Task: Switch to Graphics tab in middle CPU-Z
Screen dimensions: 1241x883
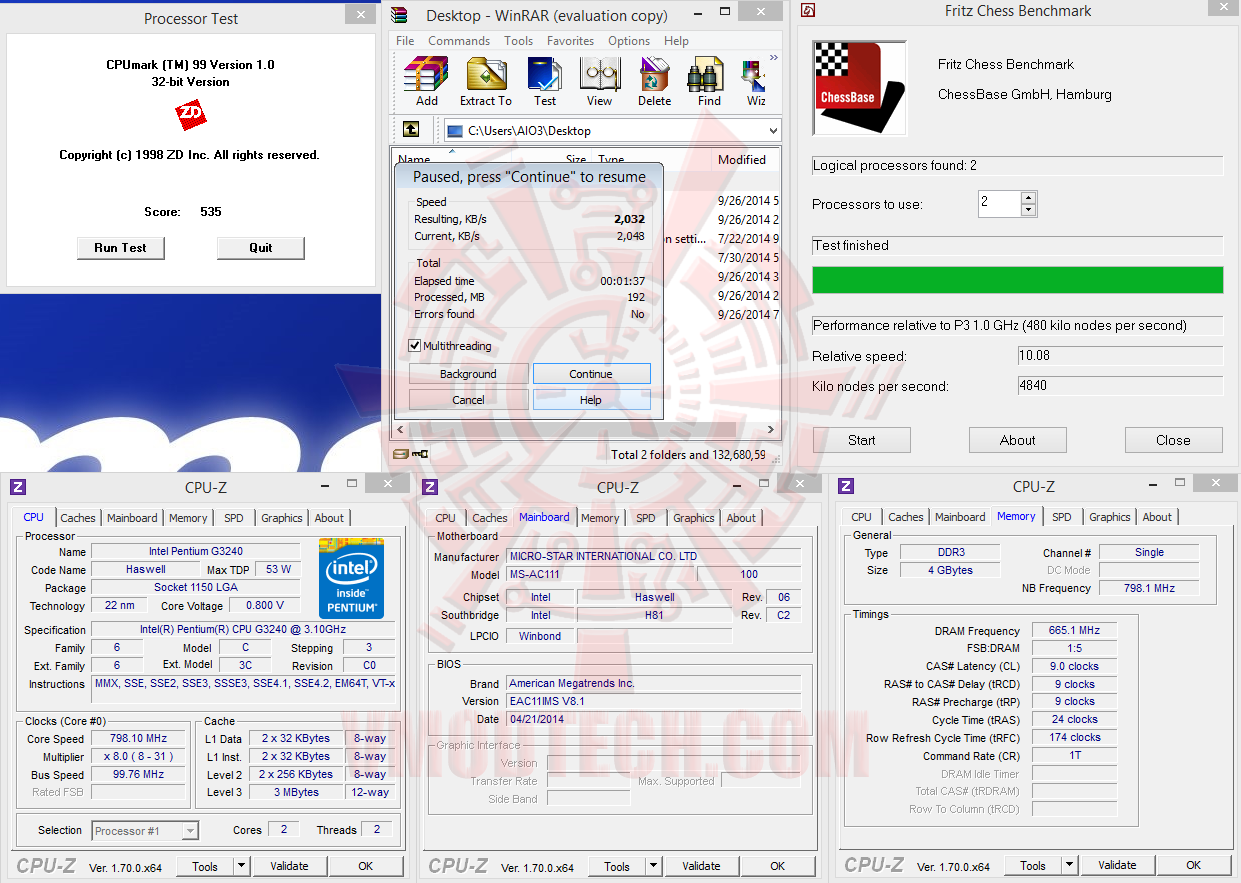Action: point(693,518)
